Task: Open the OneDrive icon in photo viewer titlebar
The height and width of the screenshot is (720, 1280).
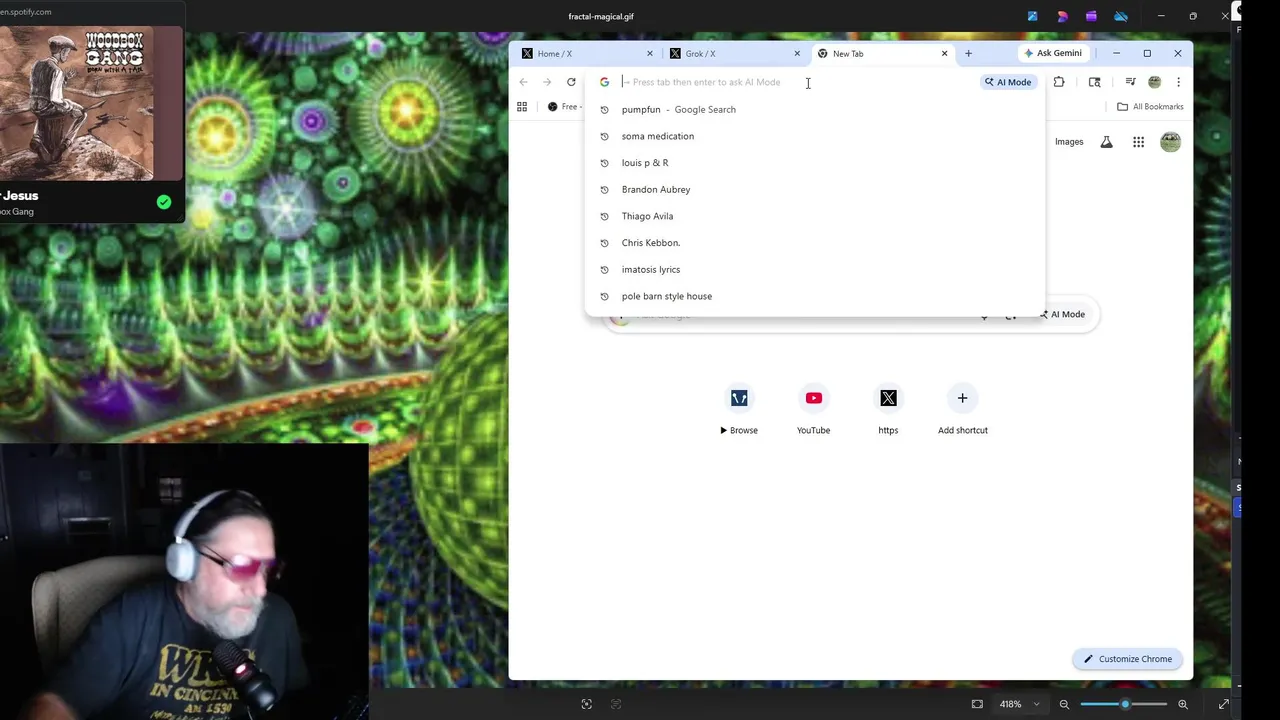Action: 1120,16
